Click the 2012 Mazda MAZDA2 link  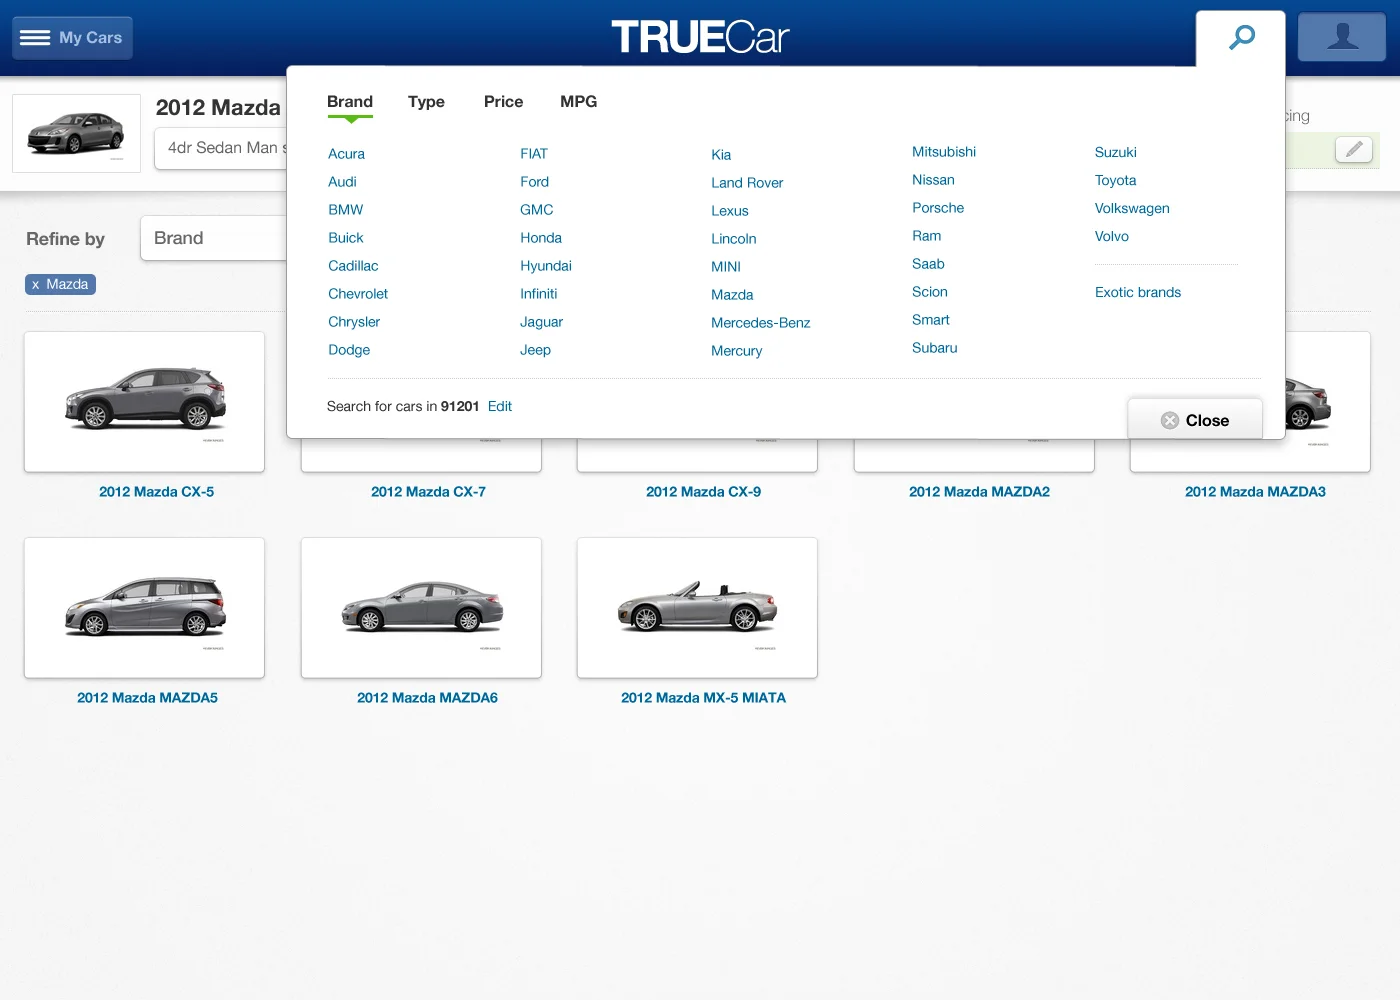tap(980, 492)
